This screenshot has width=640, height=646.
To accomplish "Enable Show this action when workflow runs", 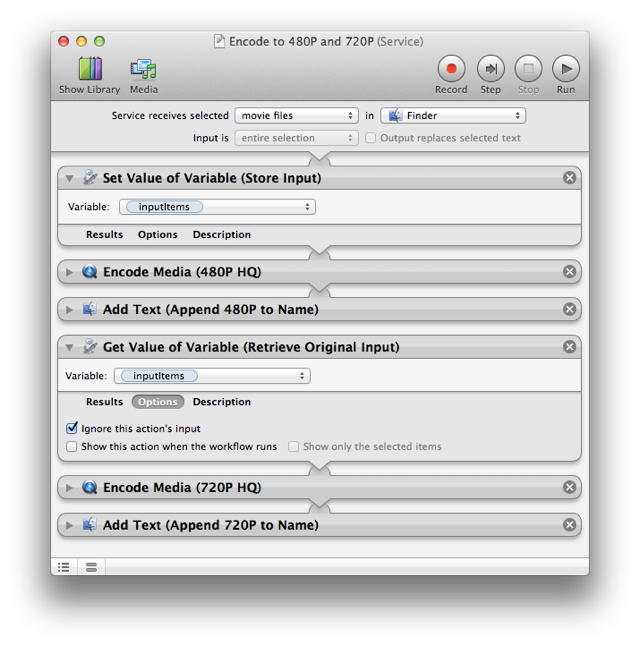I will point(72,447).
